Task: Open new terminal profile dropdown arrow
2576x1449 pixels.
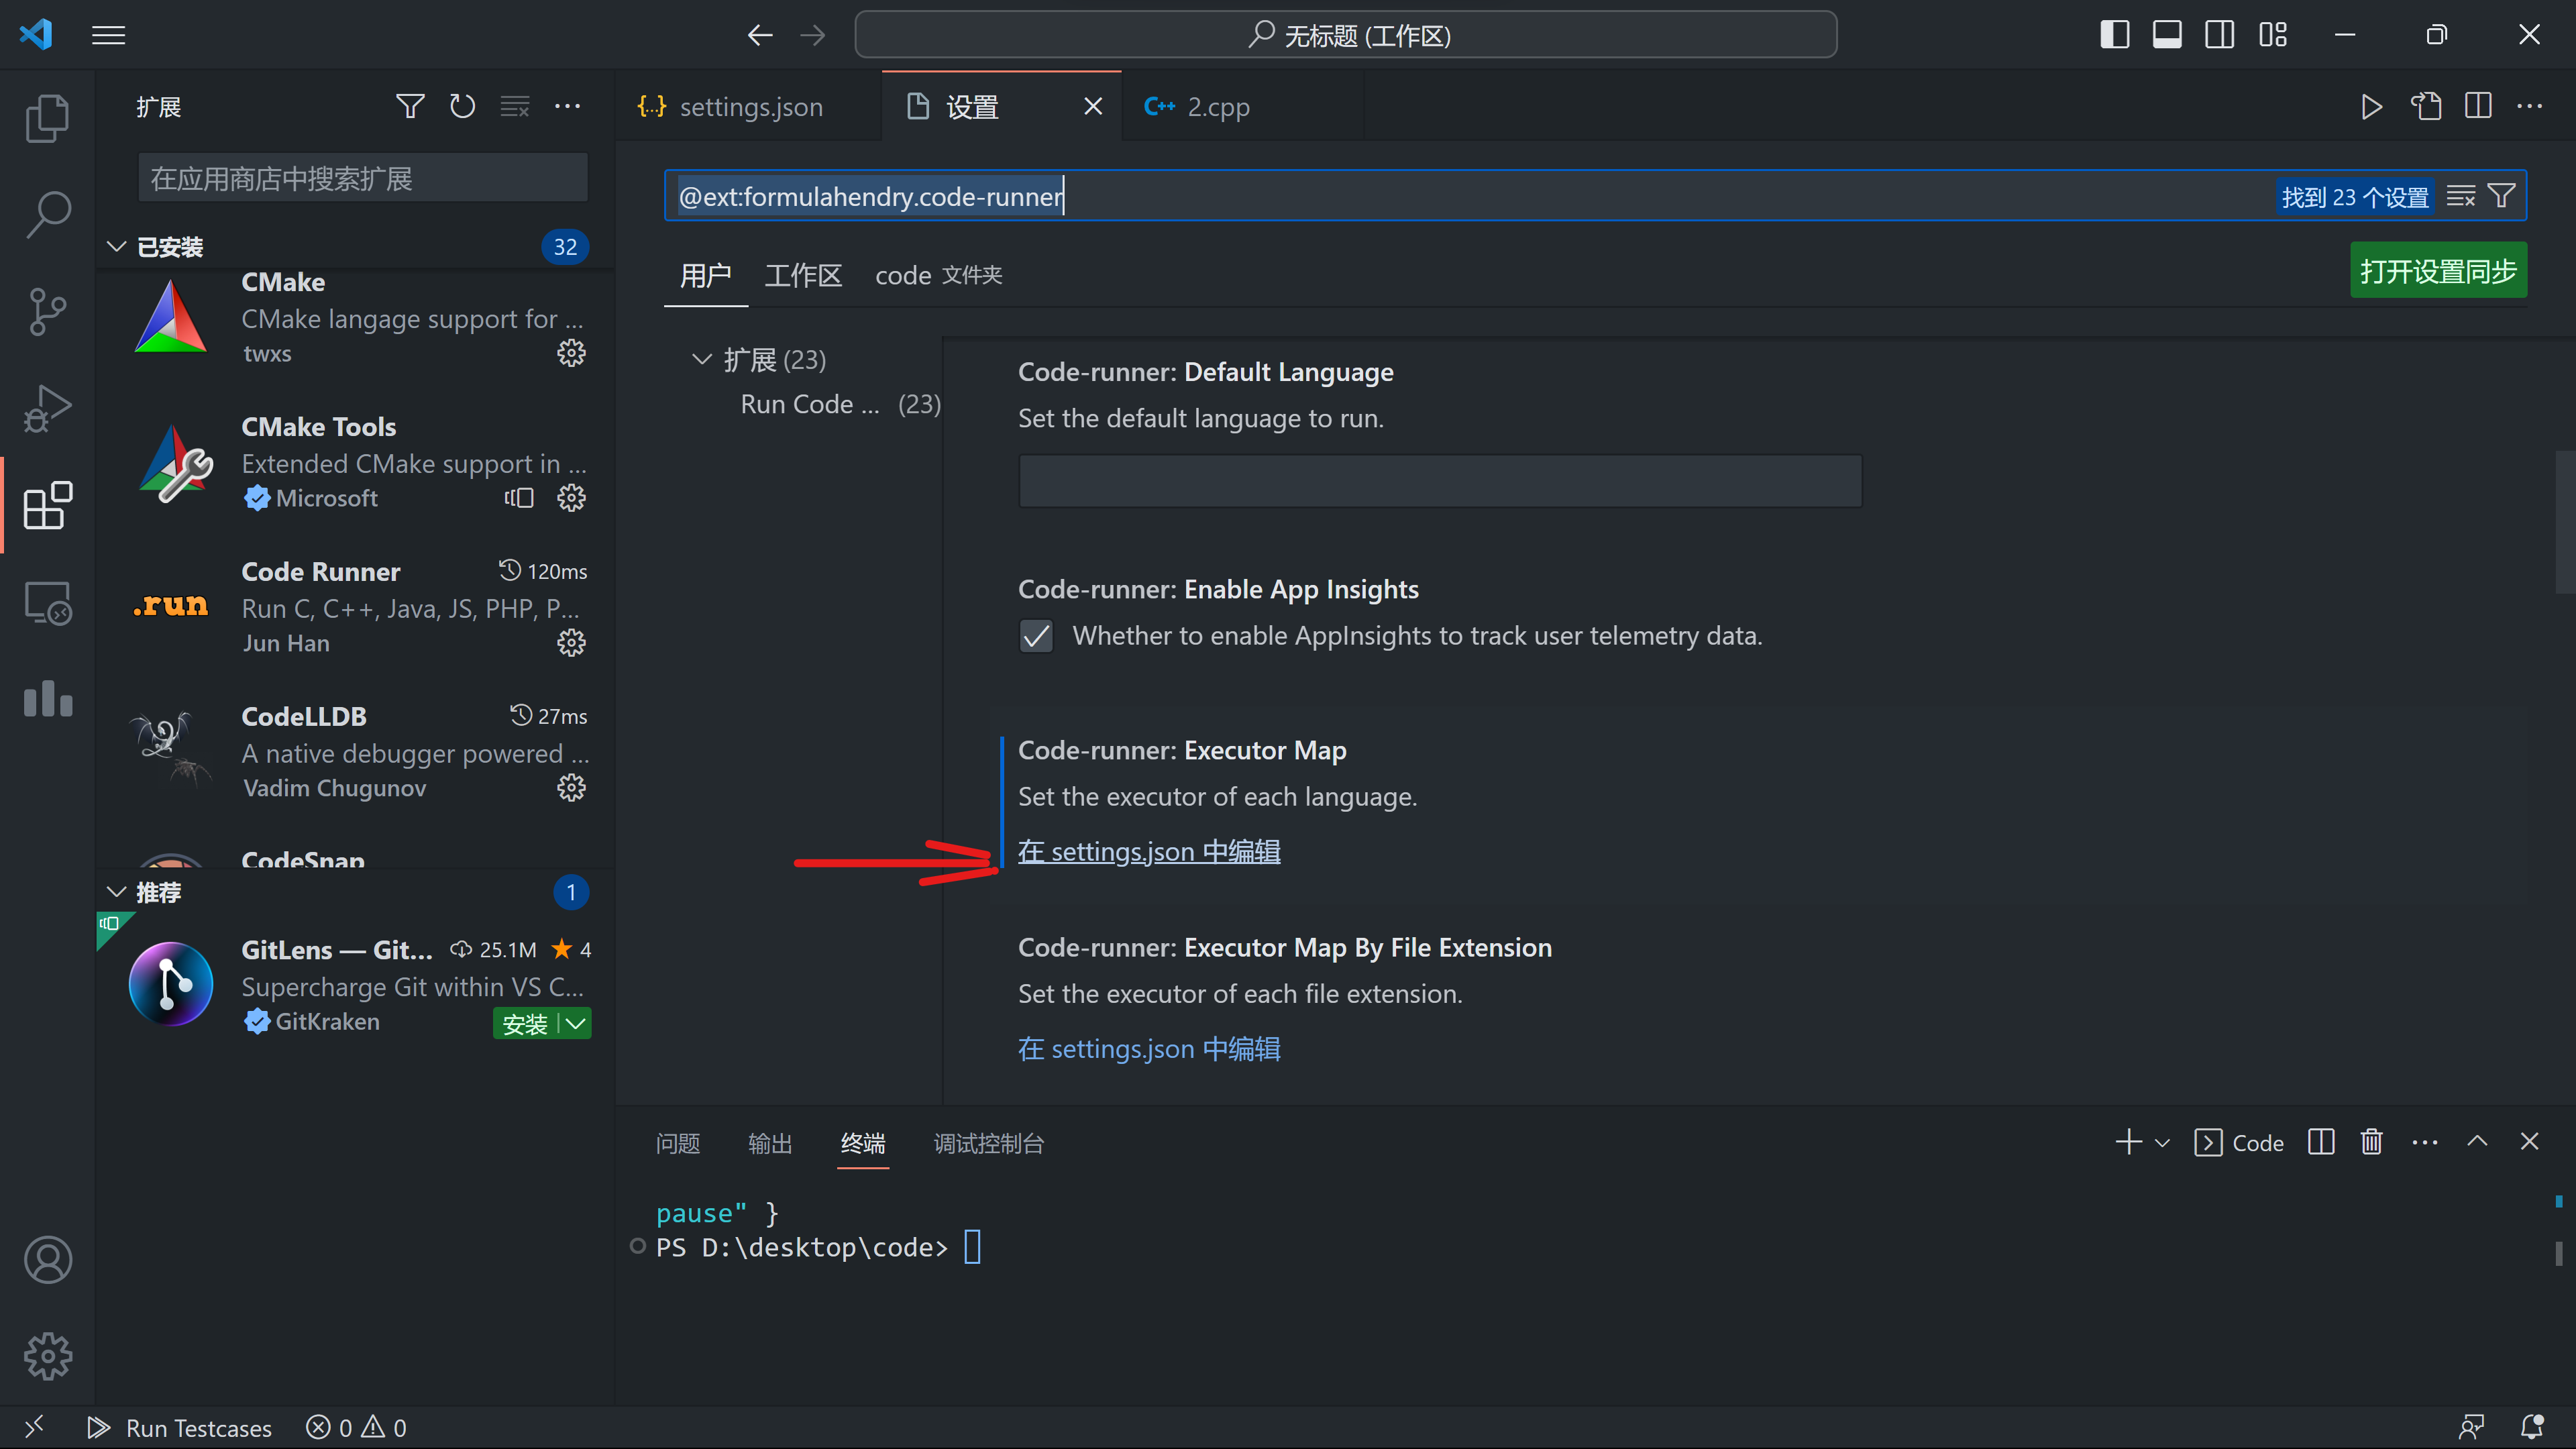Action: click(x=2162, y=1143)
